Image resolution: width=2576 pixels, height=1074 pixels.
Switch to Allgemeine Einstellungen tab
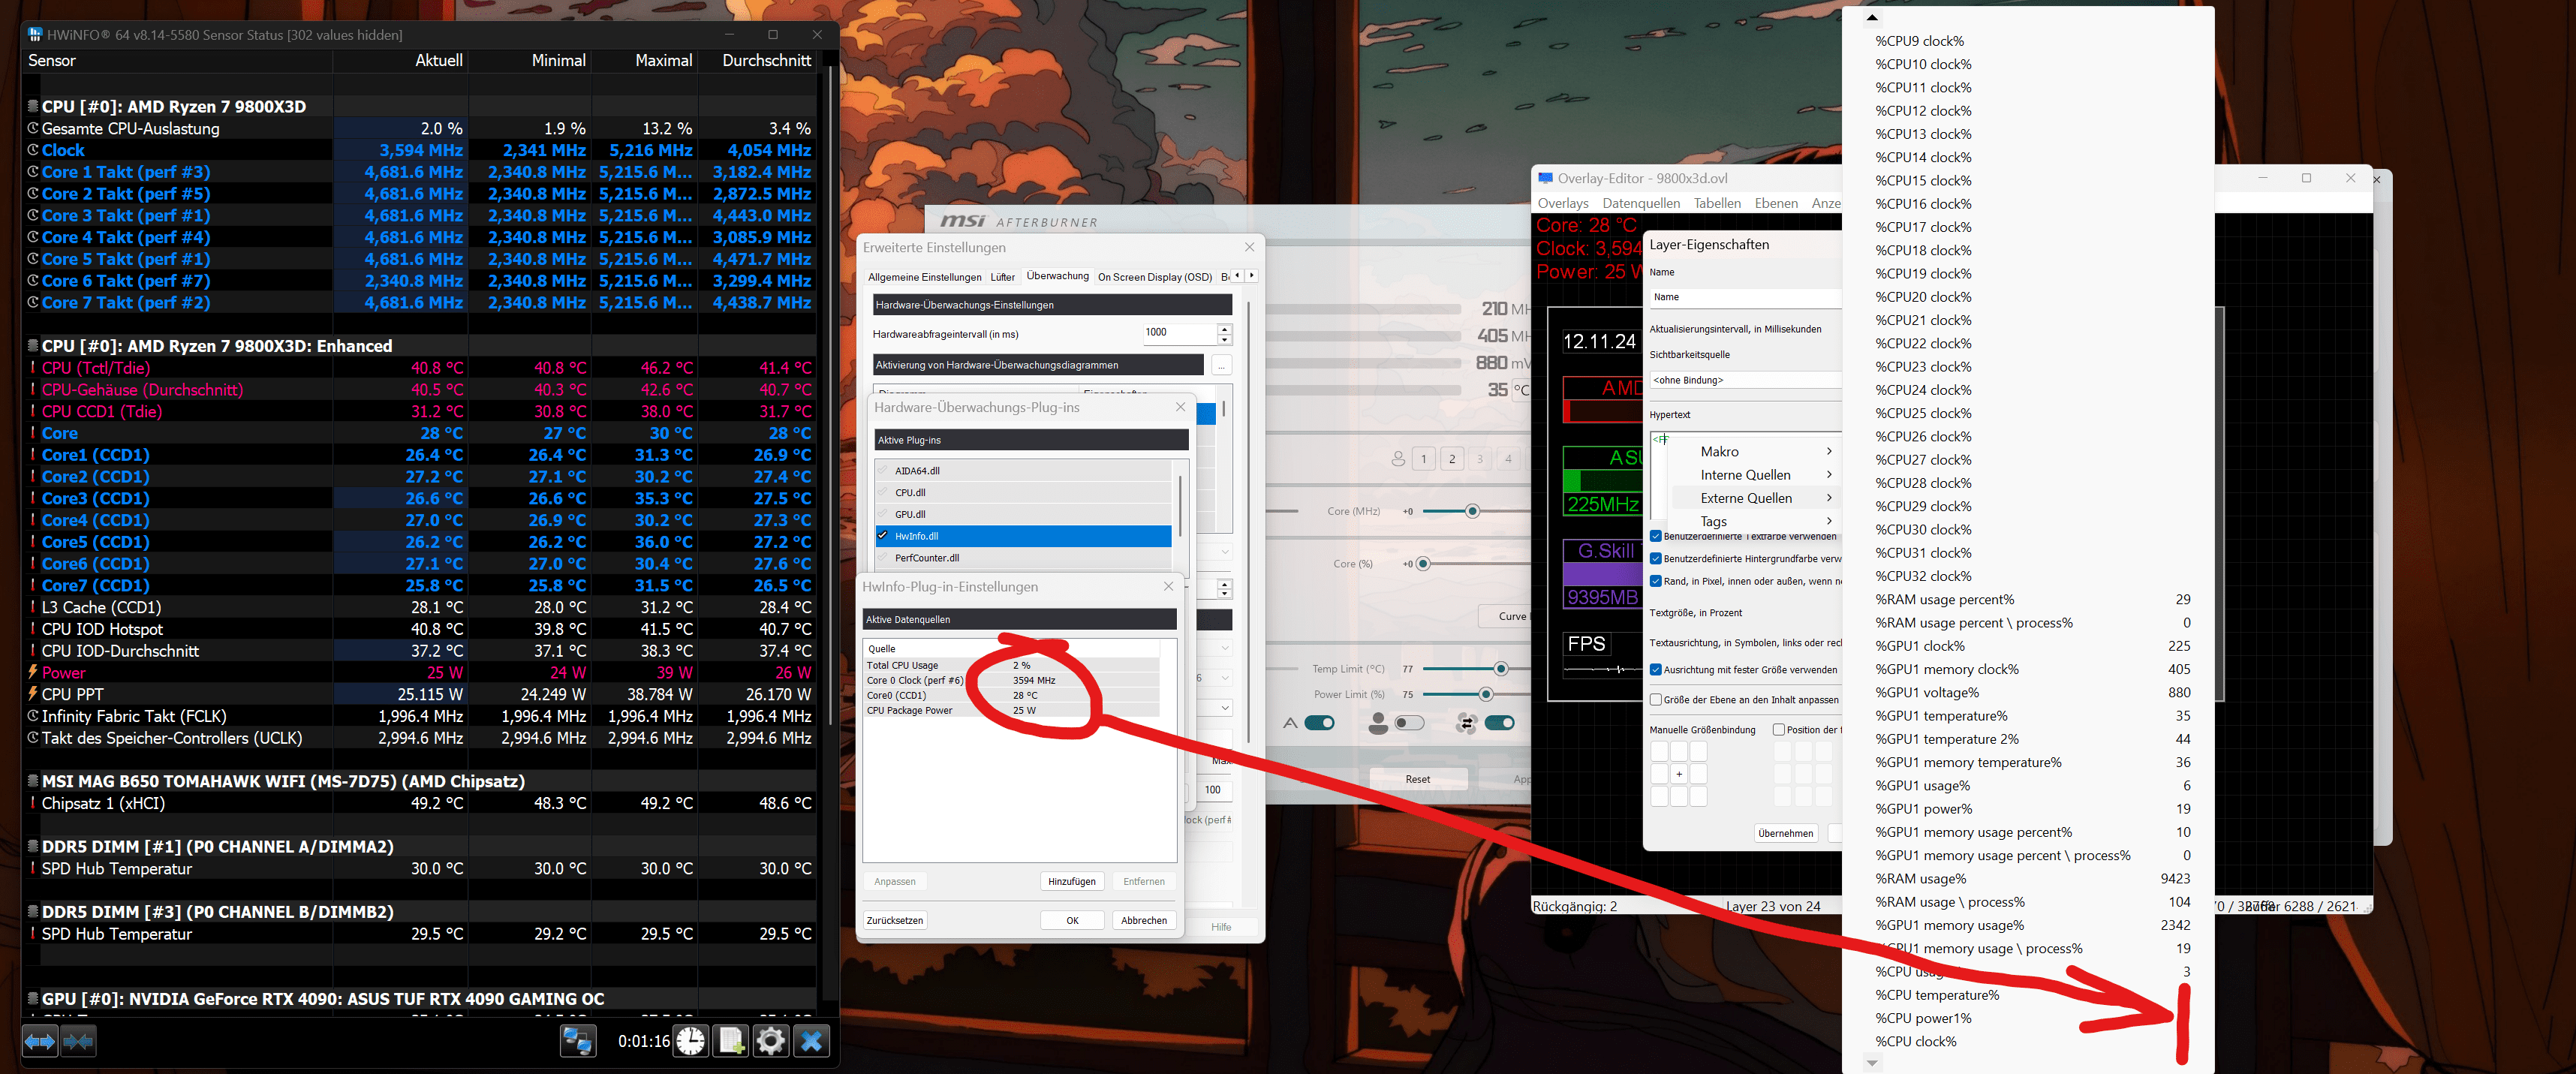tap(924, 277)
